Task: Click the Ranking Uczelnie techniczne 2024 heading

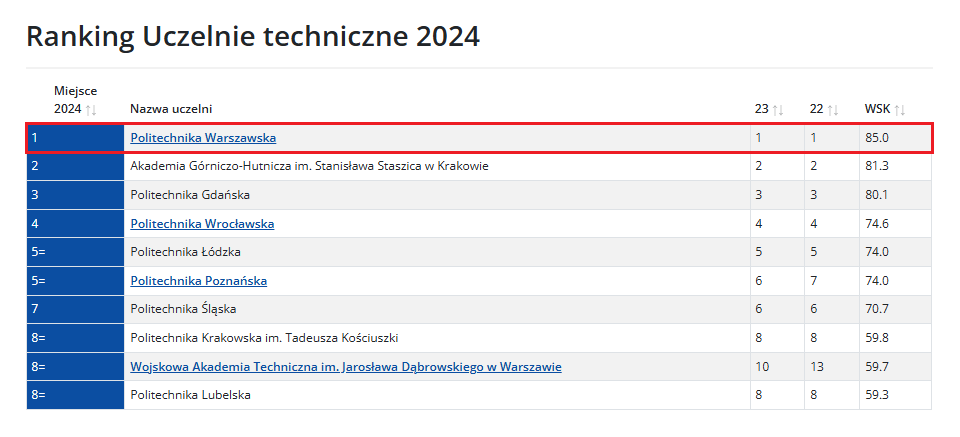Action: tap(253, 37)
